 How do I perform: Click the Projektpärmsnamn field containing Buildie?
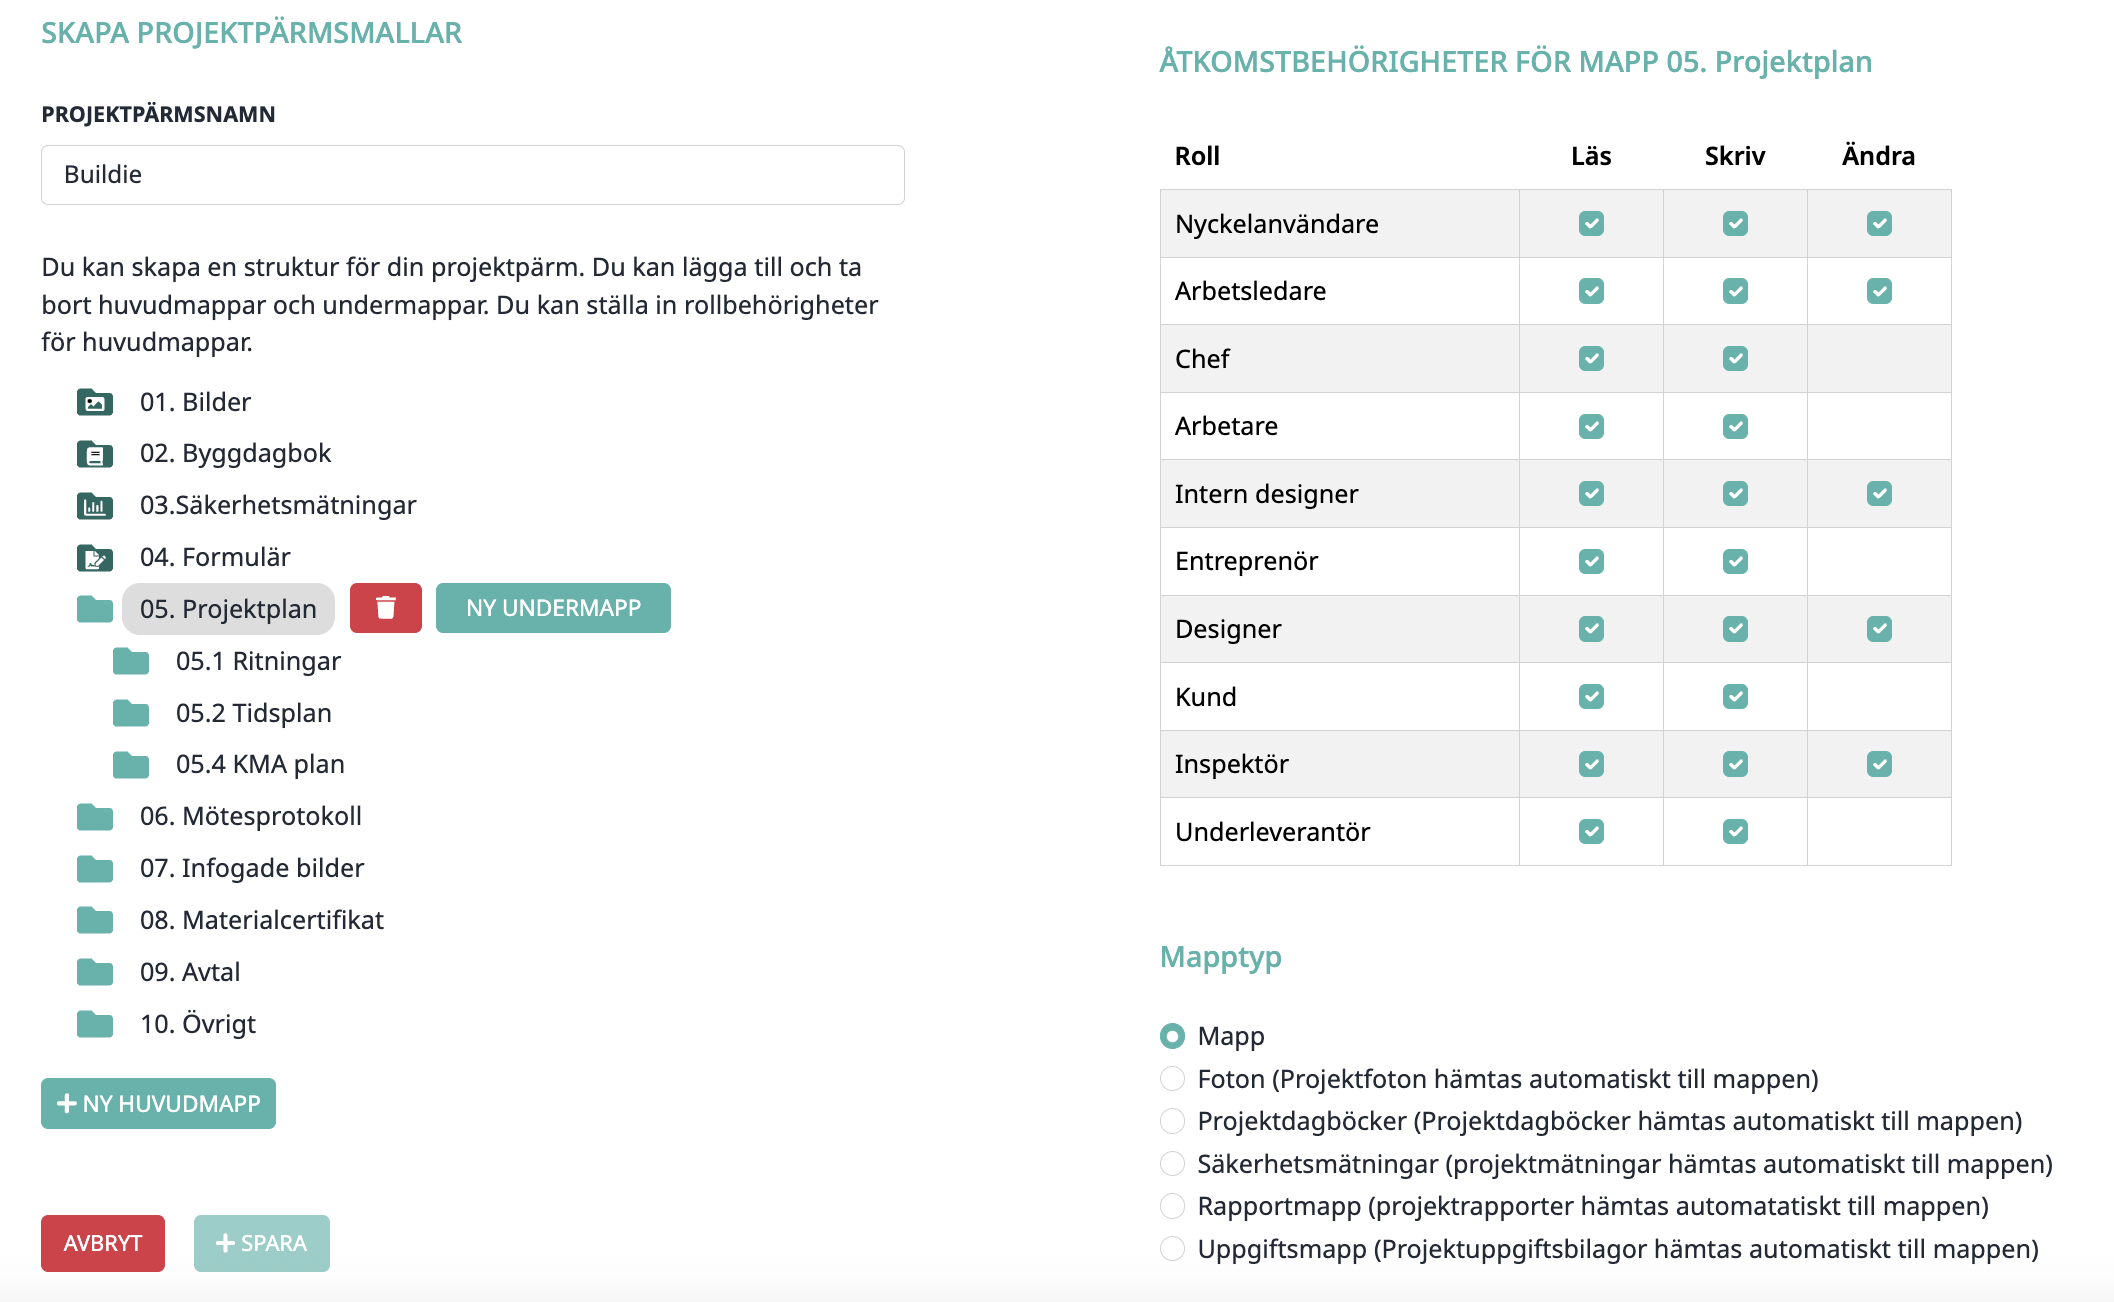(473, 175)
